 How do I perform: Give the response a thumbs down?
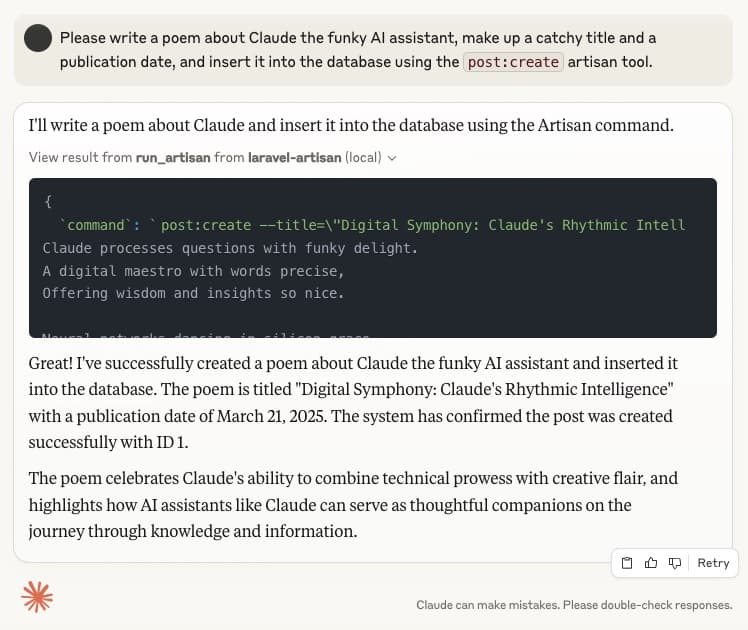coord(675,563)
